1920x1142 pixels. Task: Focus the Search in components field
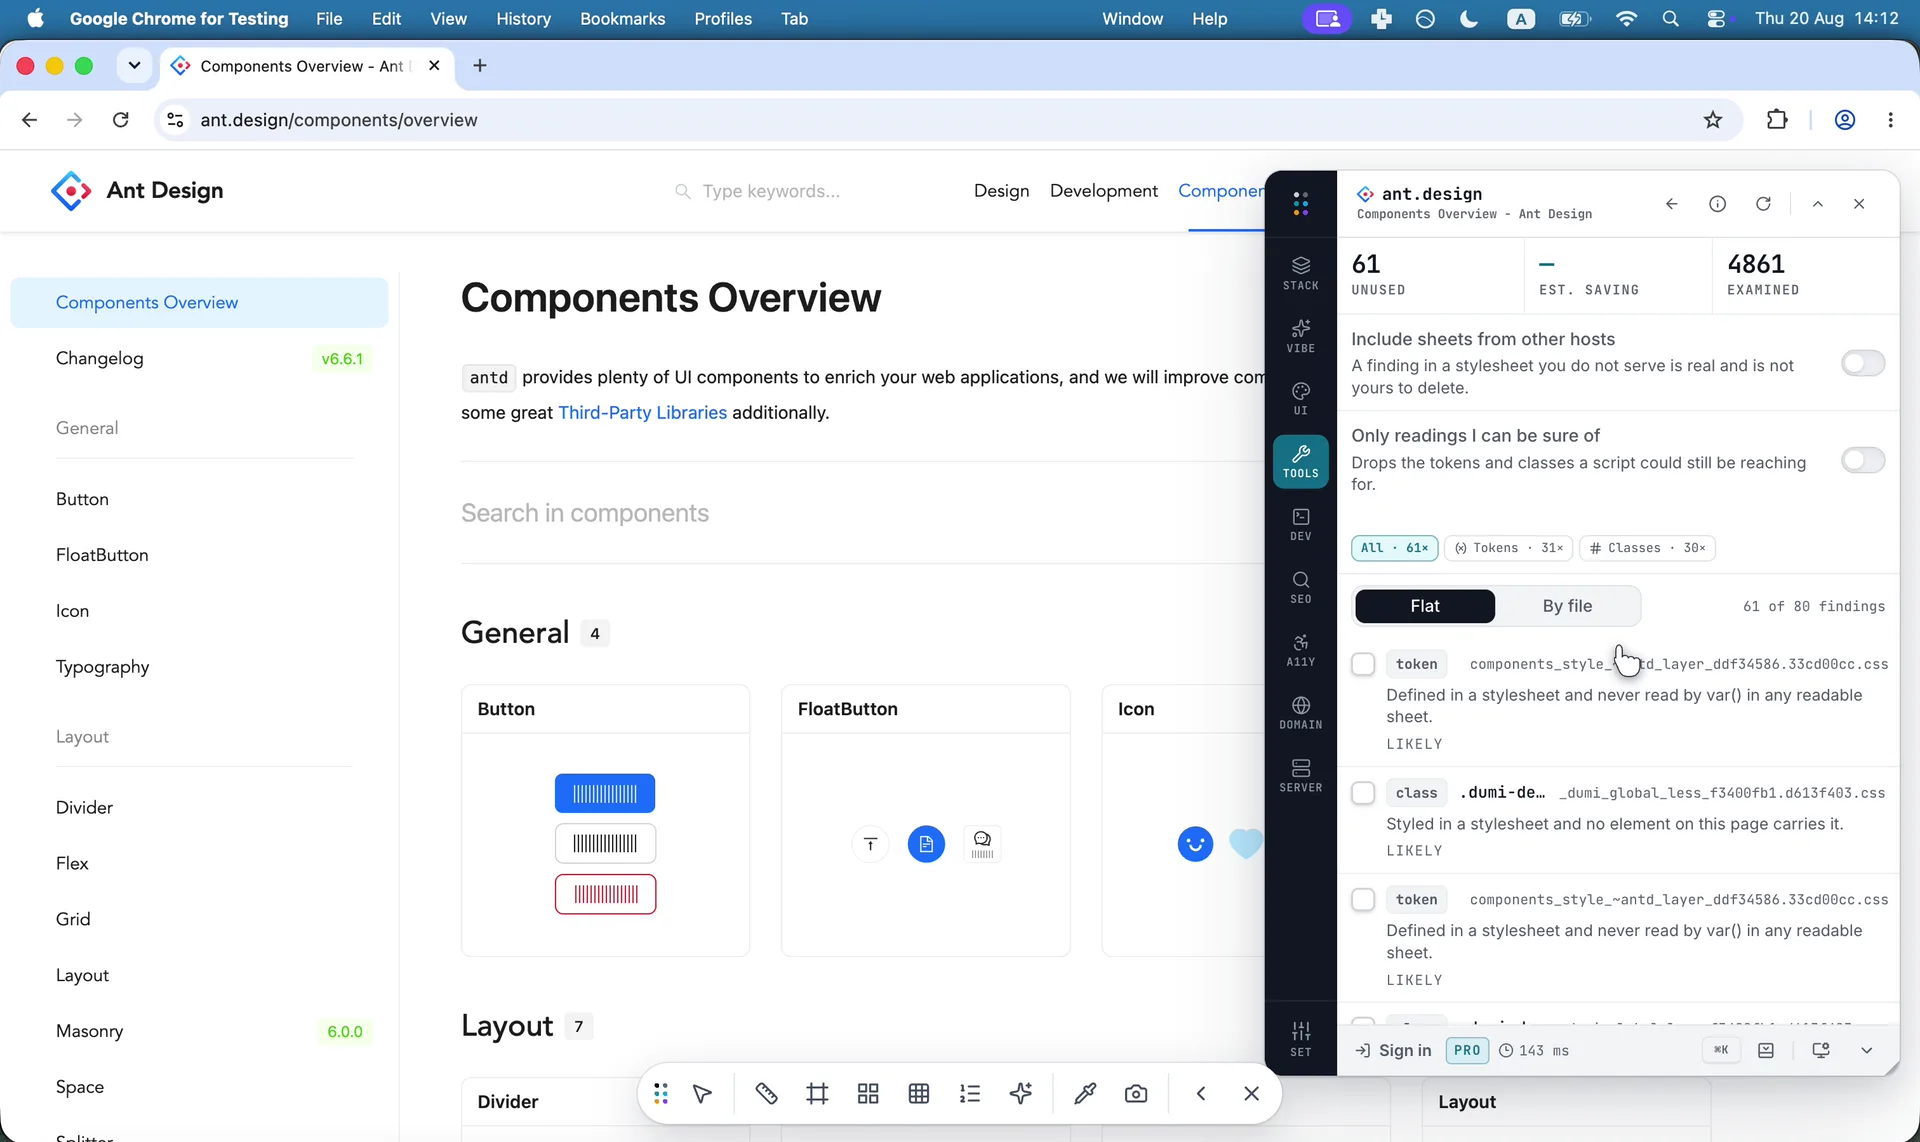[861, 513]
